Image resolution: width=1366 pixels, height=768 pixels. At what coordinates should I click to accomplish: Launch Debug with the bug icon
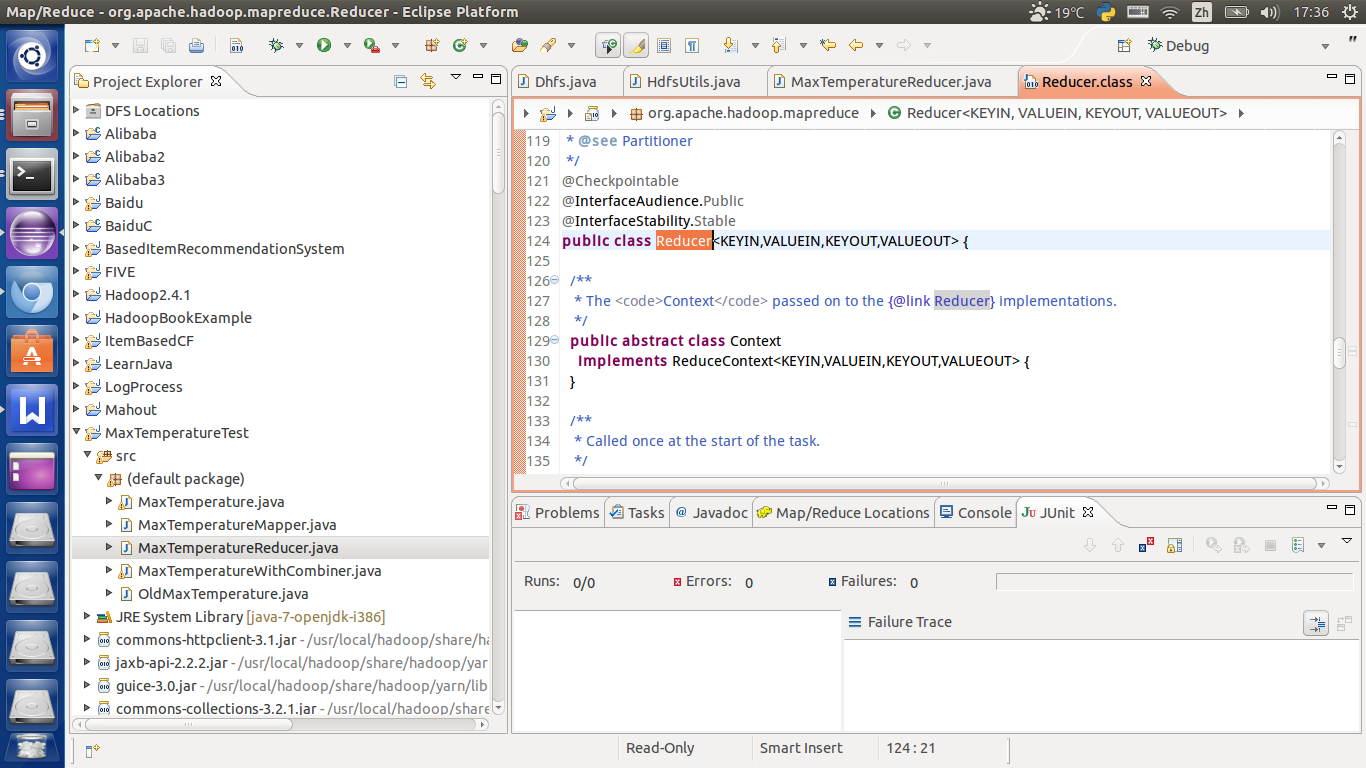276,46
